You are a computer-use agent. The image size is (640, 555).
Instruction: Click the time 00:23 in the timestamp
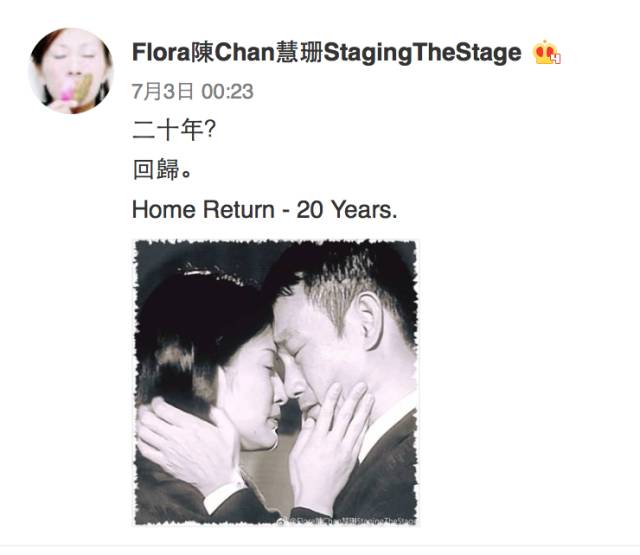pyautogui.click(x=227, y=91)
